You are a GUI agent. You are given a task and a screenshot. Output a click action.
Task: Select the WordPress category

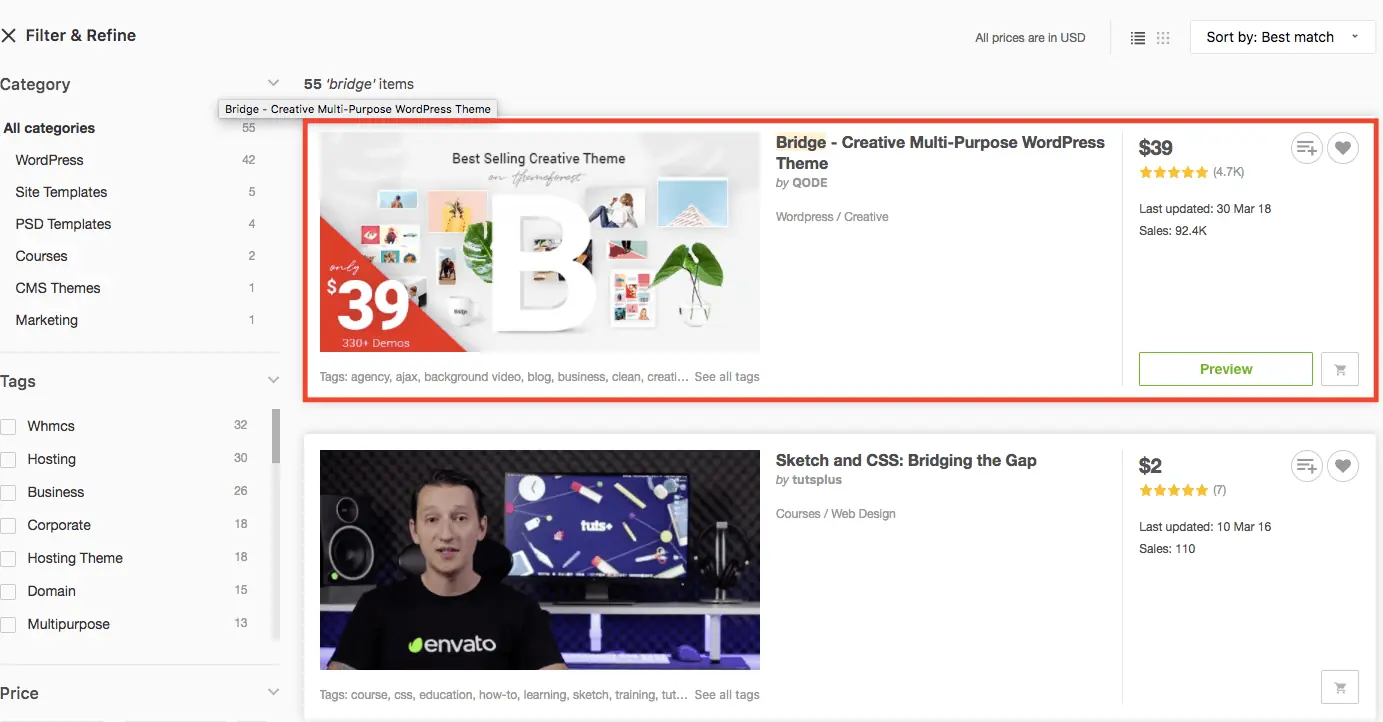click(50, 160)
